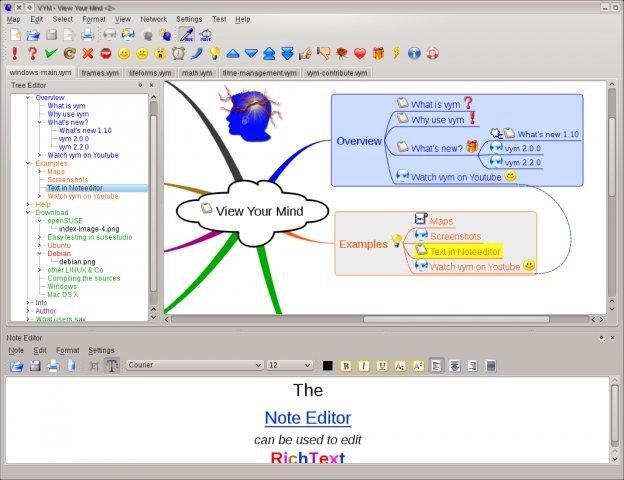Toggle center text alignment button
Image resolution: width=624 pixels, height=480 pixels.
(x=454, y=366)
